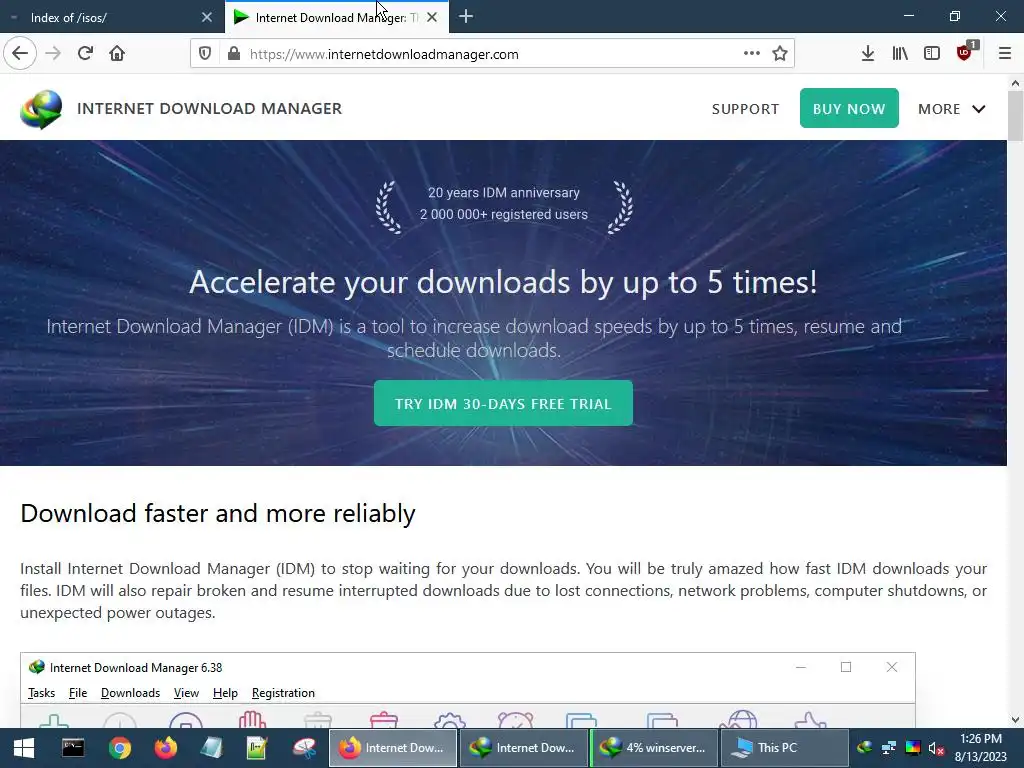Open the Firefox home page icon
Image resolution: width=1024 pixels, height=768 pixels.
point(117,53)
